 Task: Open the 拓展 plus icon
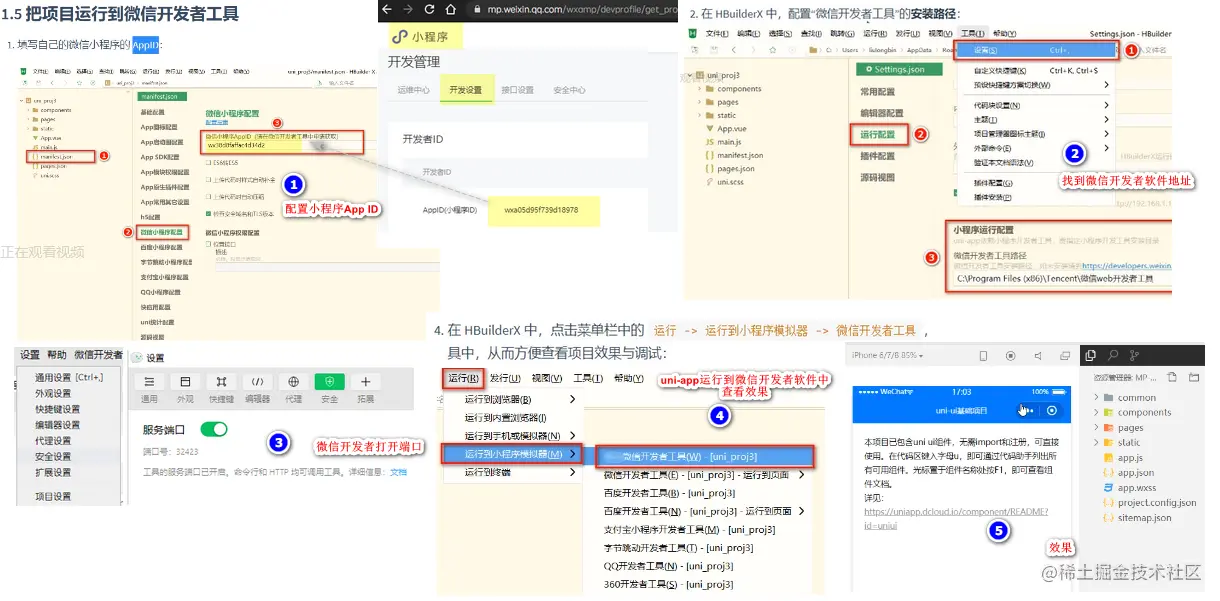(x=365, y=382)
